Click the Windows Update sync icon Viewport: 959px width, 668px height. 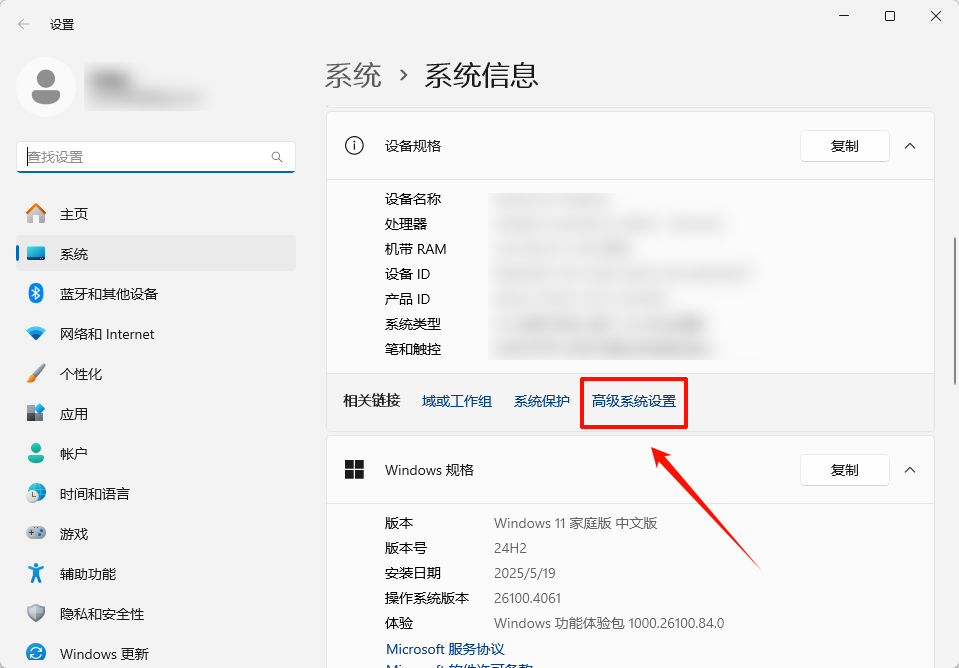tap(36, 653)
